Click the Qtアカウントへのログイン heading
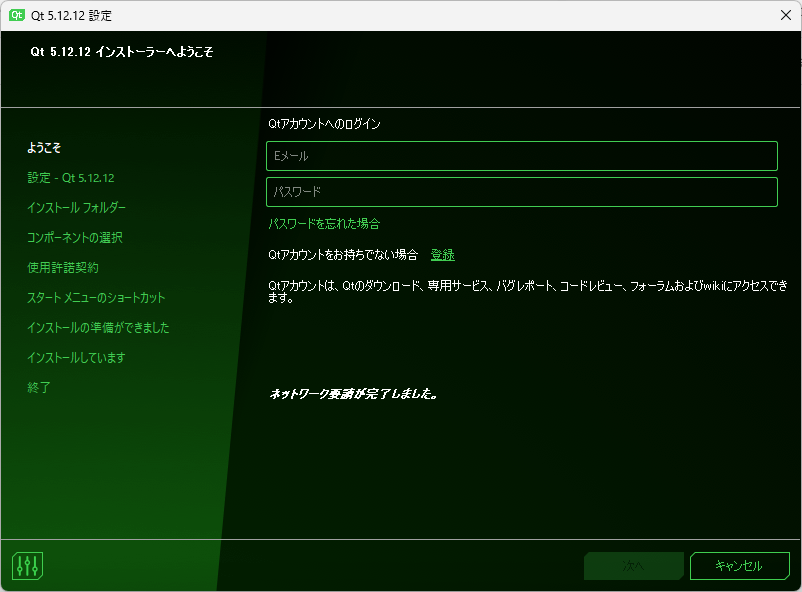Image resolution: width=802 pixels, height=592 pixels. point(324,124)
